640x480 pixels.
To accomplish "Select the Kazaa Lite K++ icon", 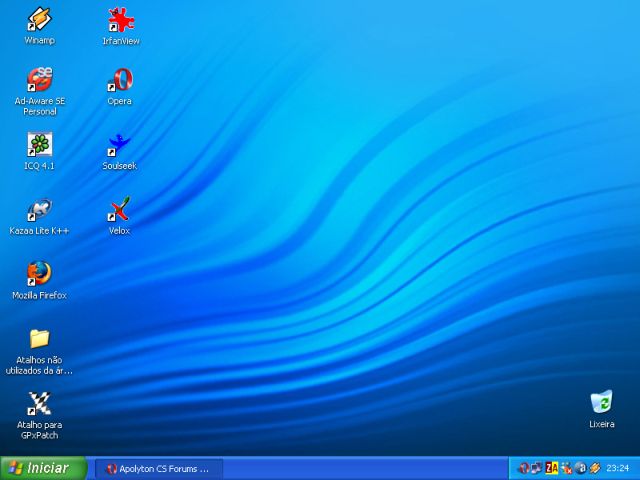I will [39, 209].
